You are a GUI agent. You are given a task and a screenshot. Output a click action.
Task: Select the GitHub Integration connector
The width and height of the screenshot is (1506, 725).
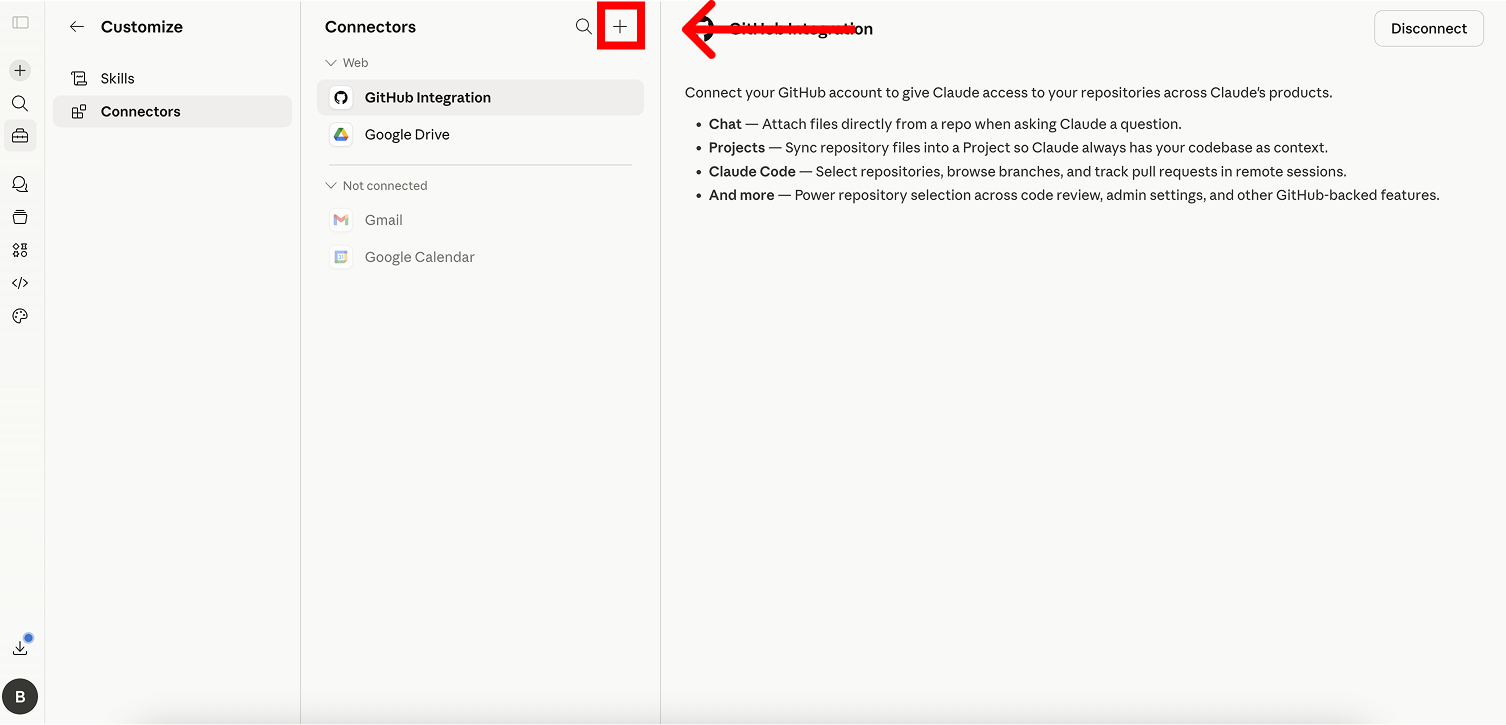[480, 98]
